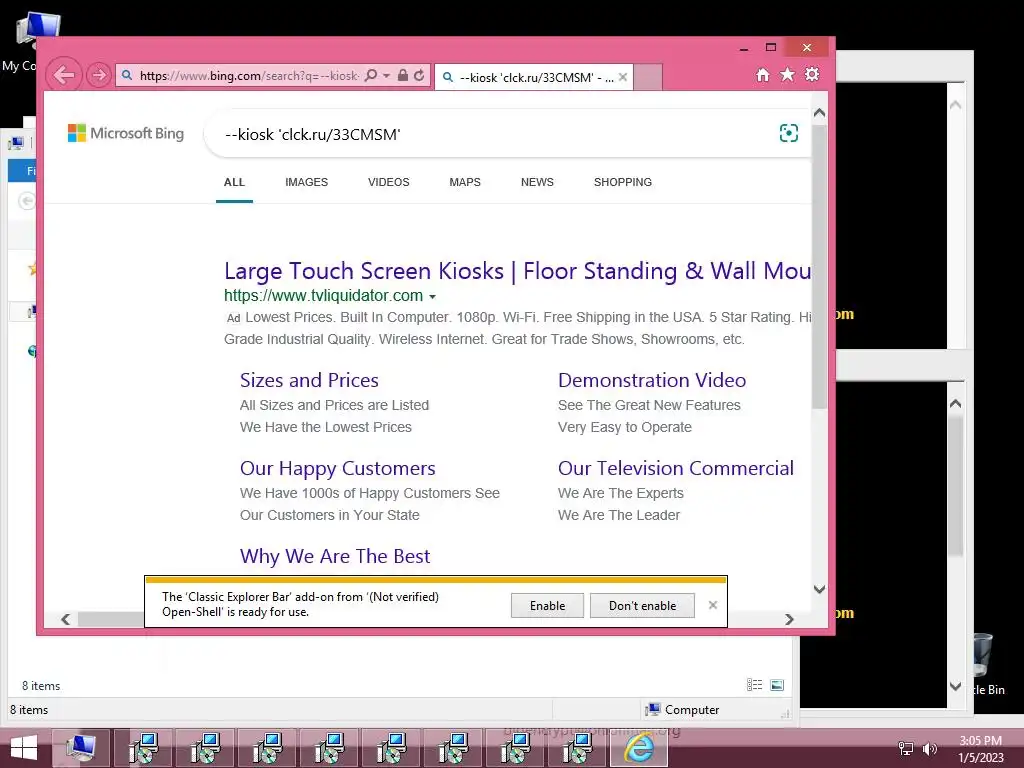Select the ALL results tab
1024x768 pixels.
[x=234, y=182]
